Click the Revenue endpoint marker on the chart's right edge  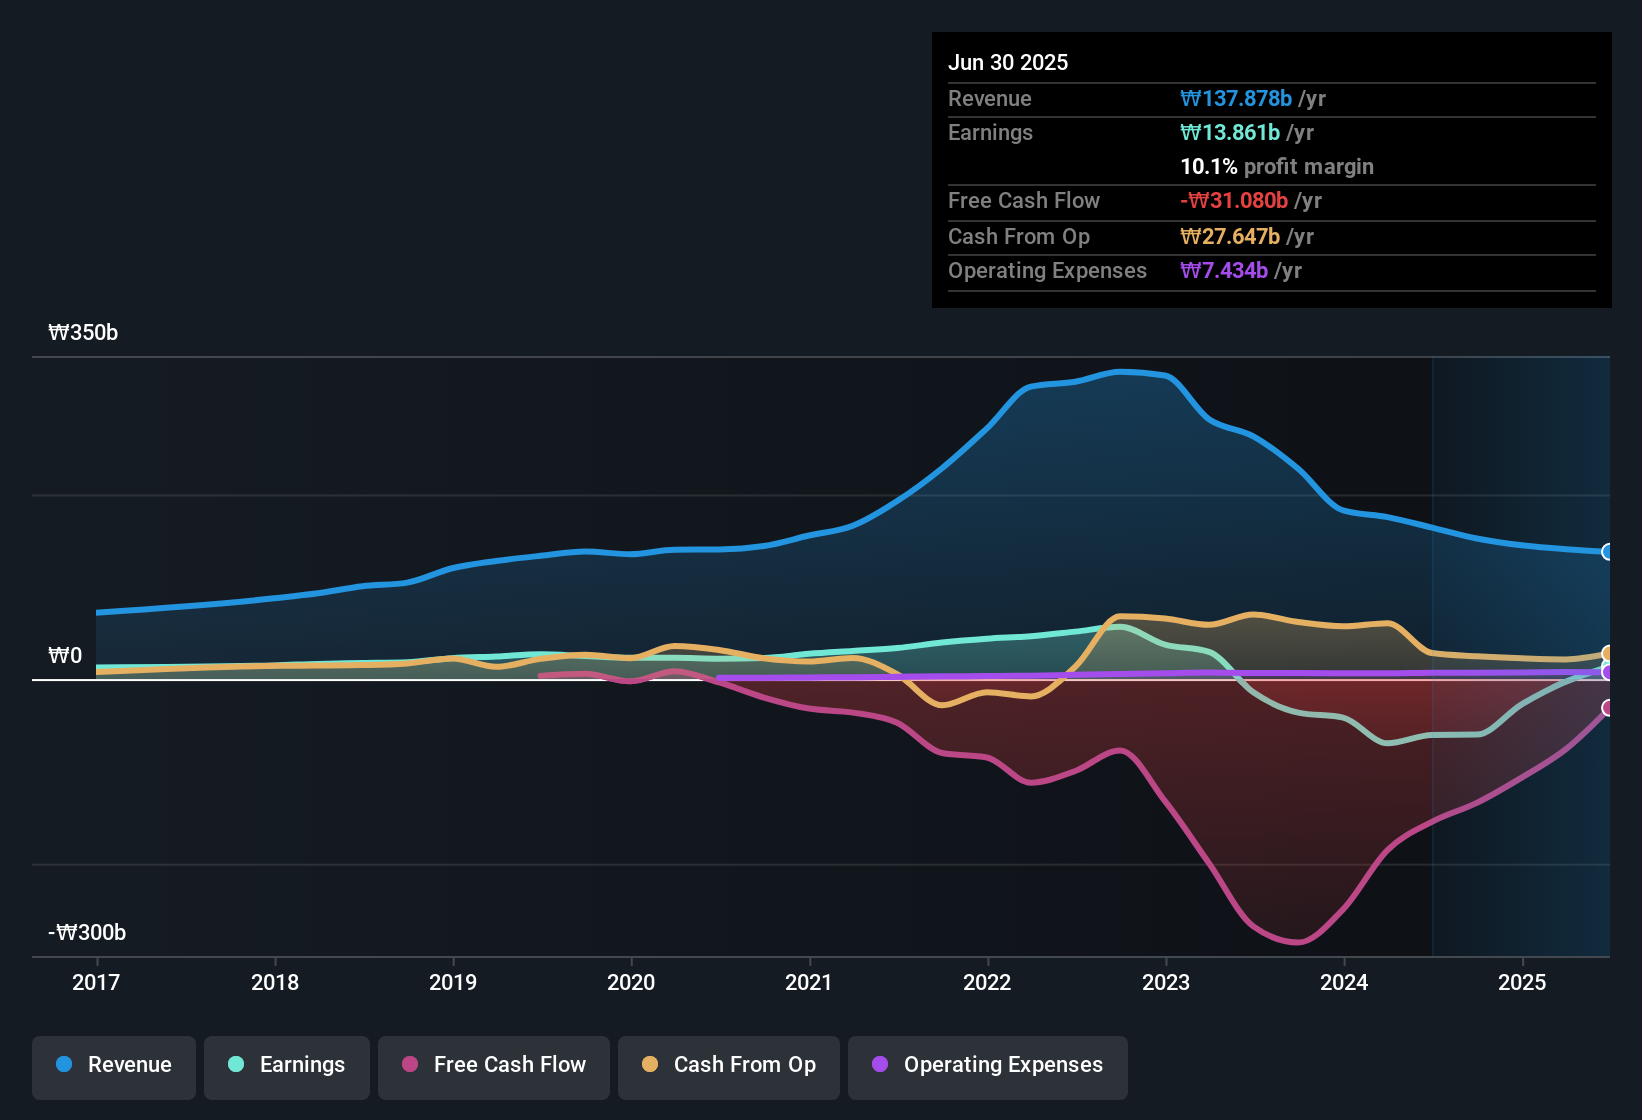point(1608,552)
